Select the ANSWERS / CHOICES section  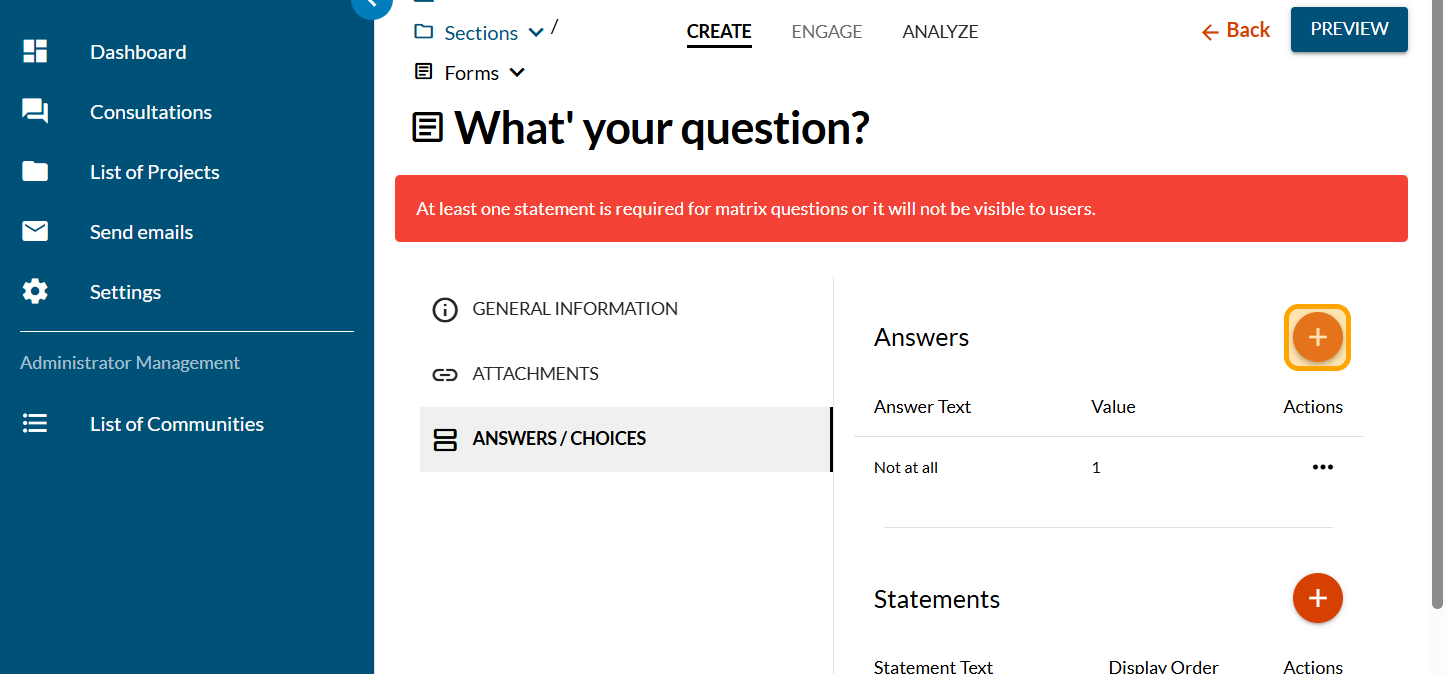click(x=559, y=439)
